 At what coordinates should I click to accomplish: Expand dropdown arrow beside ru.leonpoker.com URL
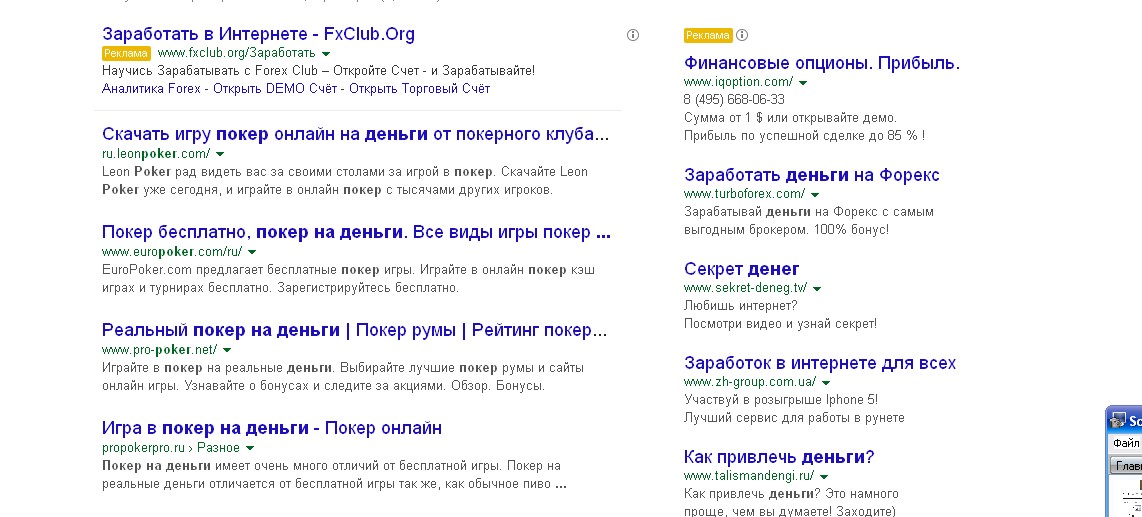(x=220, y=154)
